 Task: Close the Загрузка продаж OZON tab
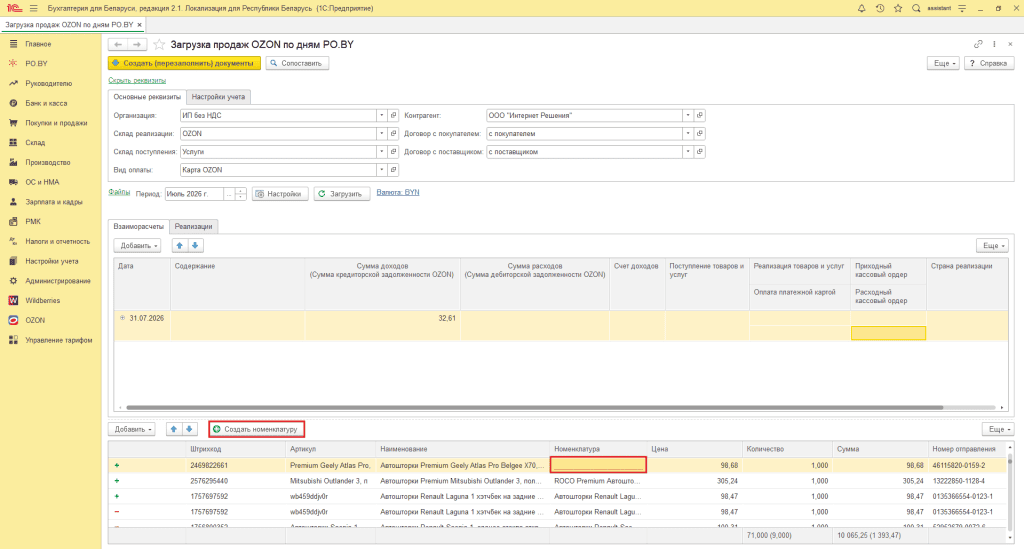(139, 24)
